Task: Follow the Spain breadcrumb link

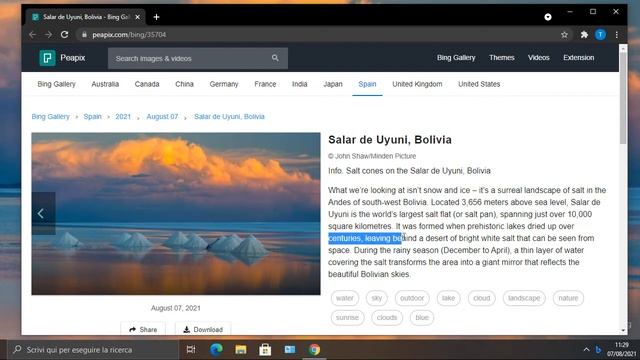Action: click(x=92, y=116)
